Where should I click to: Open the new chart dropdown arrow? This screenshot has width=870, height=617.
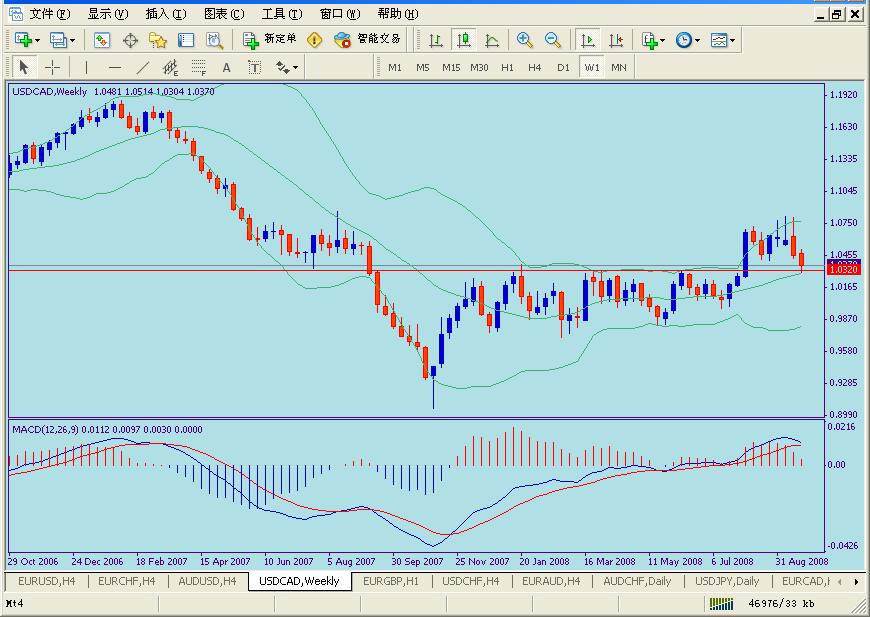point(38,40)
